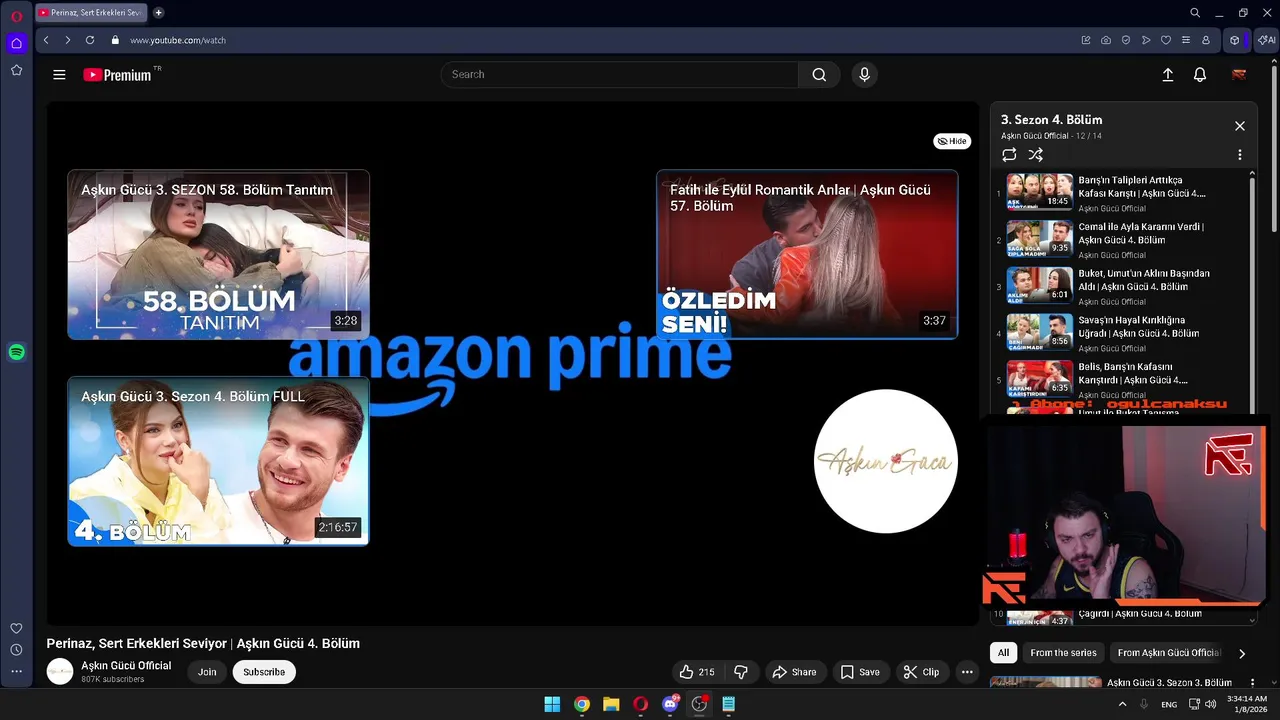
Task: Click the search magnifier button
Action: (819, 74)
